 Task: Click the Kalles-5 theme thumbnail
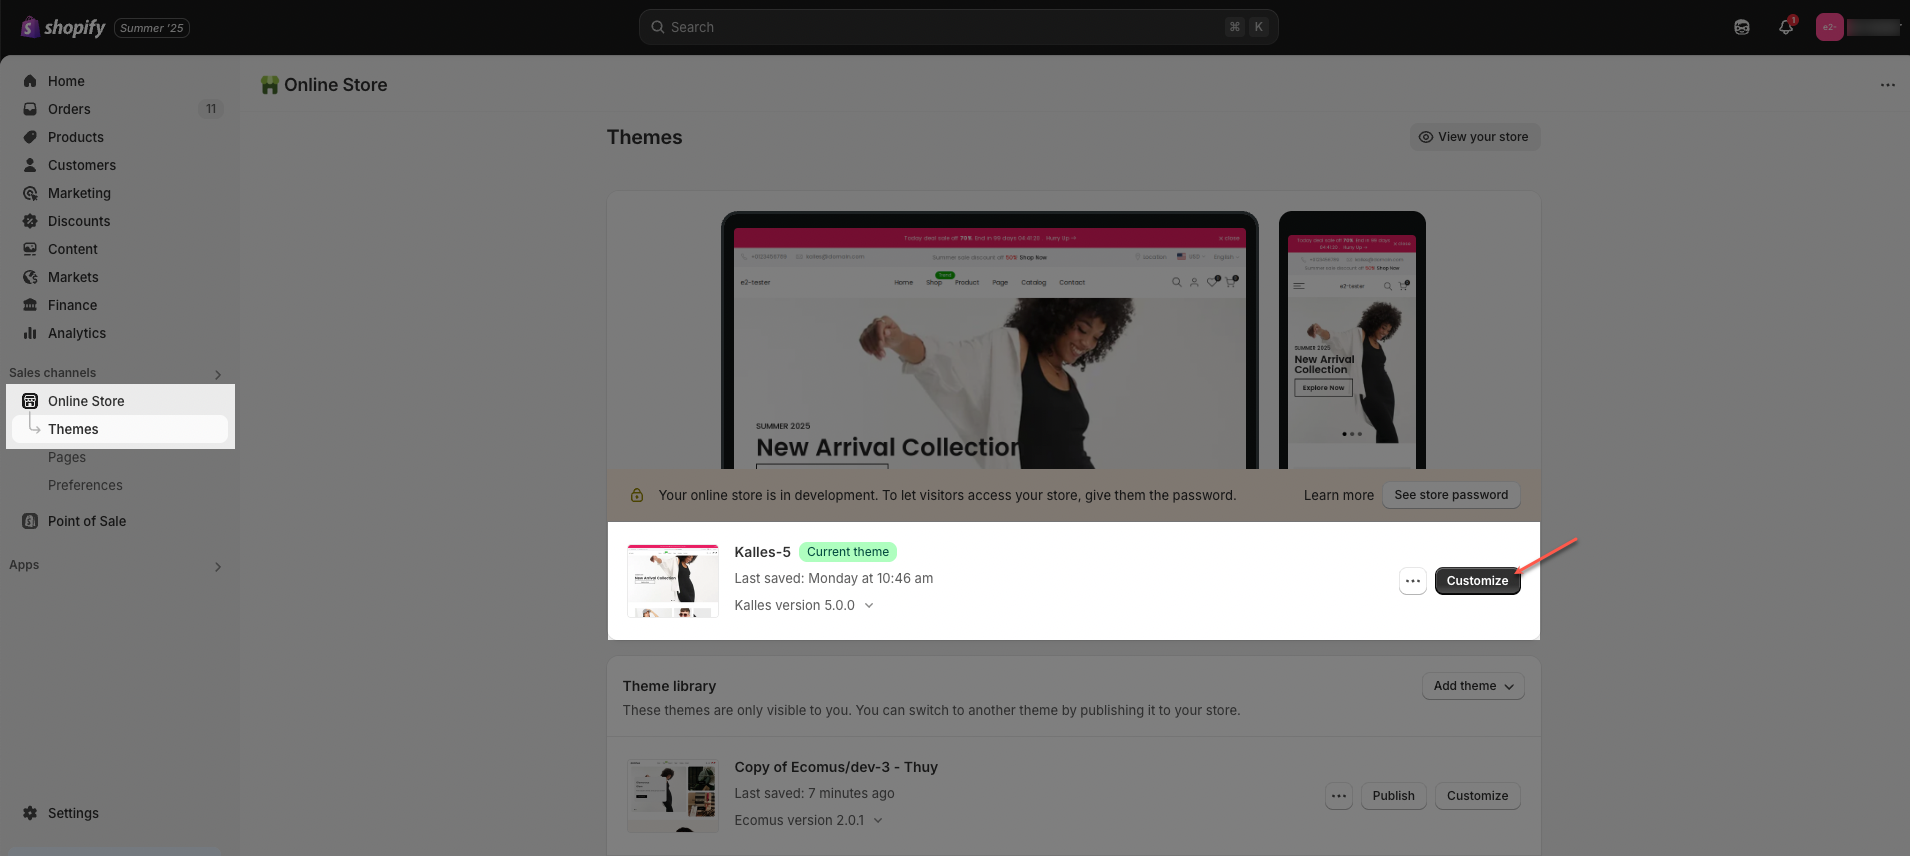coord(673,581)
